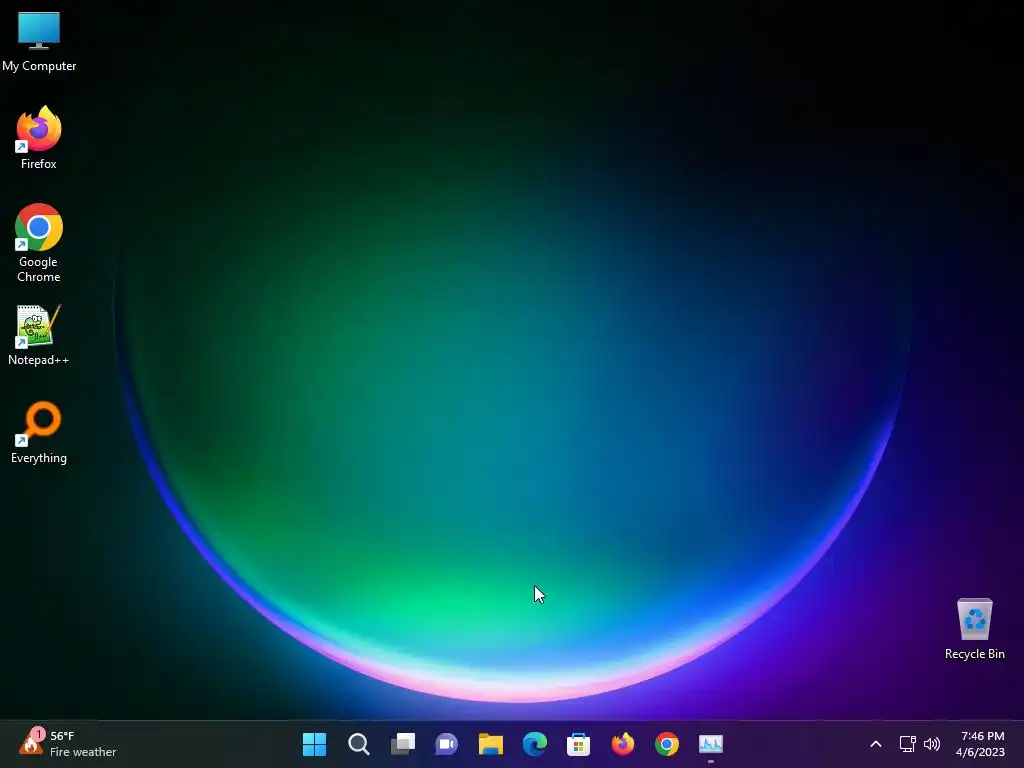The image size is (1024, 768).
Task: Switch to running monitor app in taskbar
Action: (711, 744)
